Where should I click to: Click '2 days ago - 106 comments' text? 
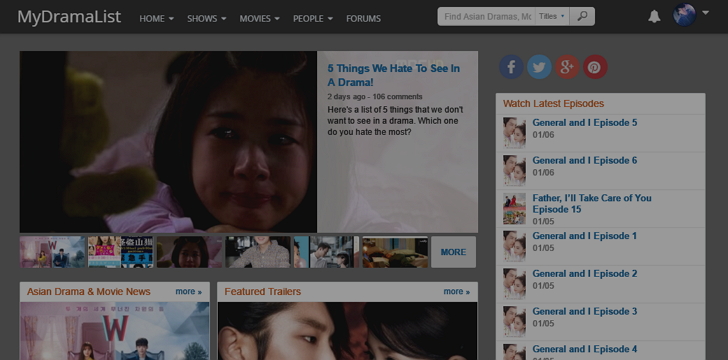tap(375, 97)
